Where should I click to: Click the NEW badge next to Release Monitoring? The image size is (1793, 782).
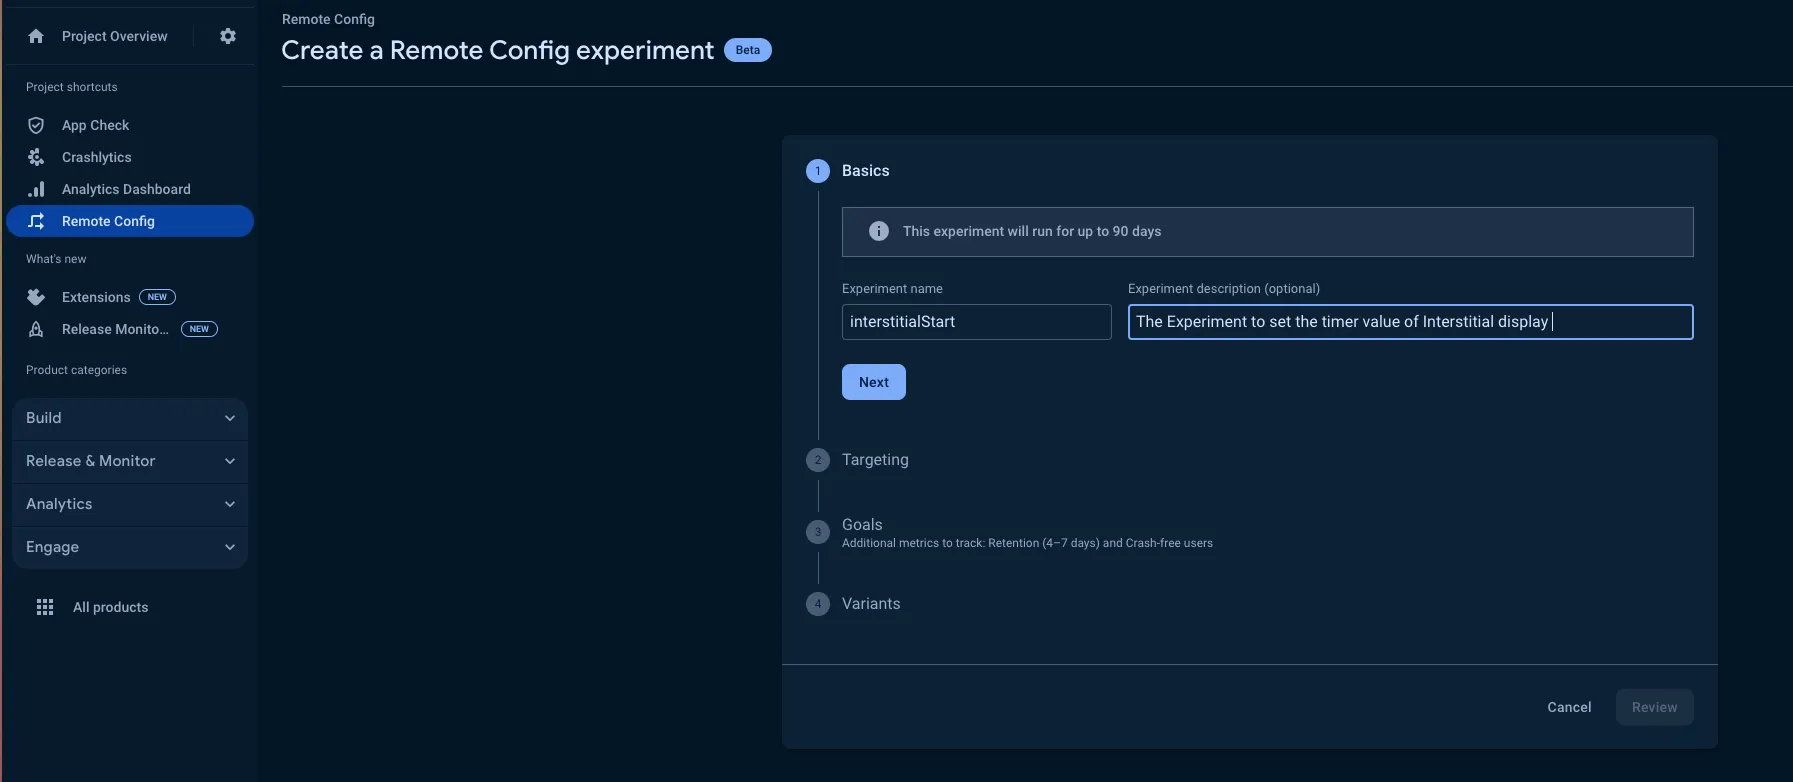[199, 329]
